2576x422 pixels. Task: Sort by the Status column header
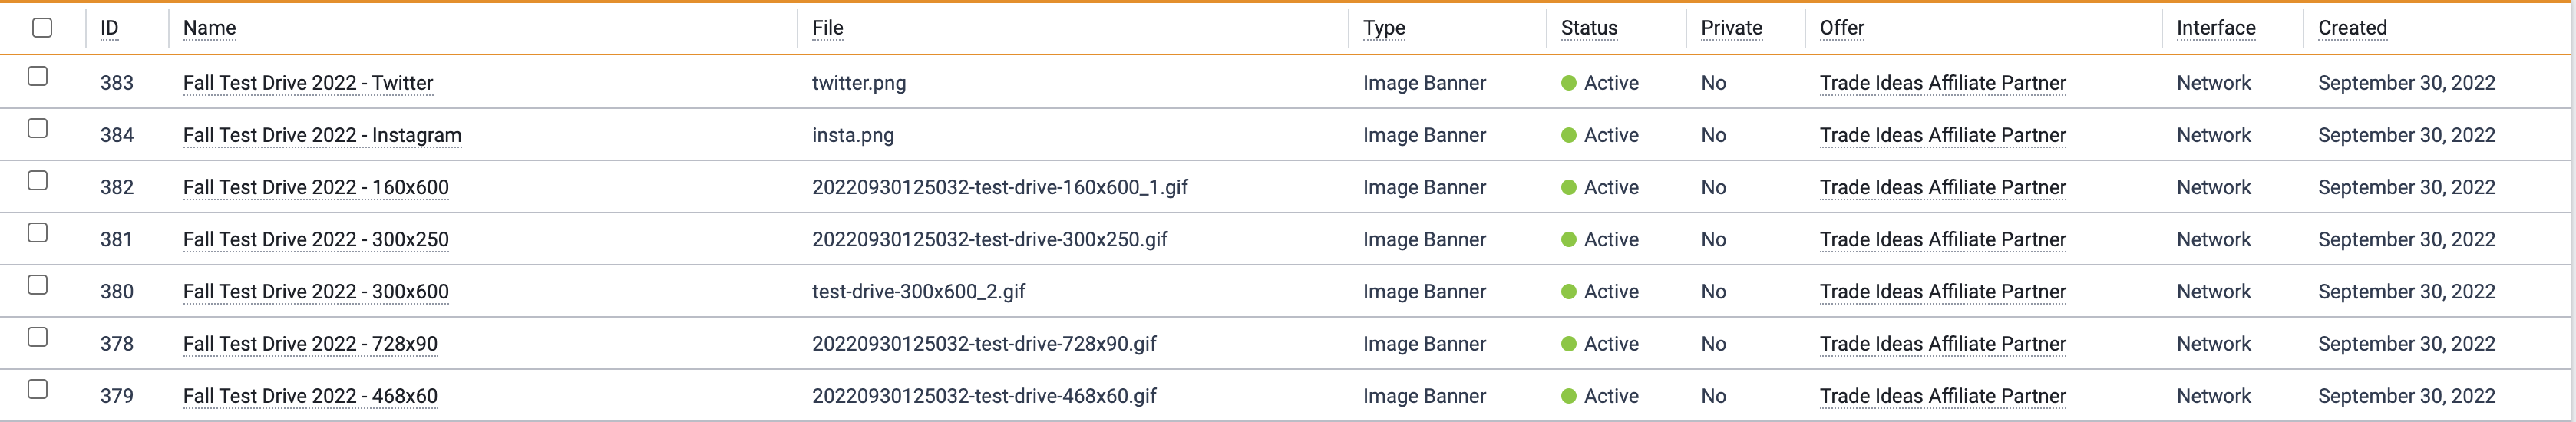1589,28
